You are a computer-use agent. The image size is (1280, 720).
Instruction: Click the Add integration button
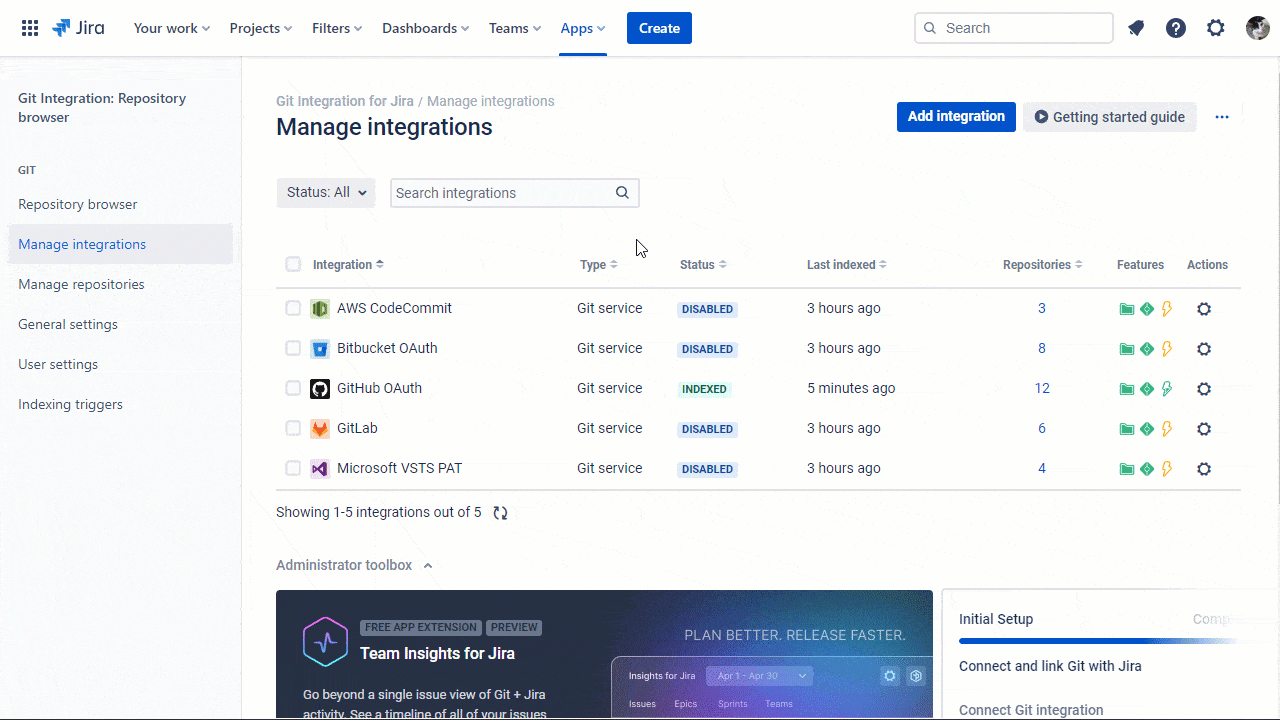[956, 117]
